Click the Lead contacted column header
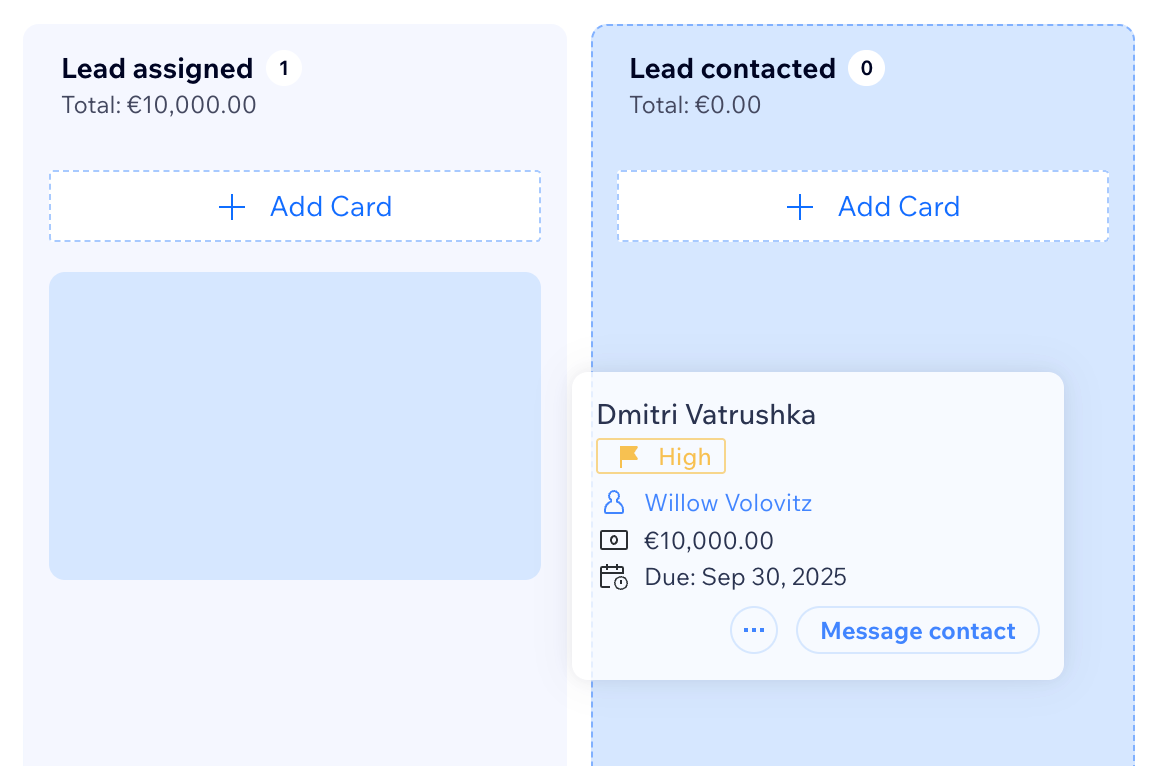 click(x=732, y=68)
